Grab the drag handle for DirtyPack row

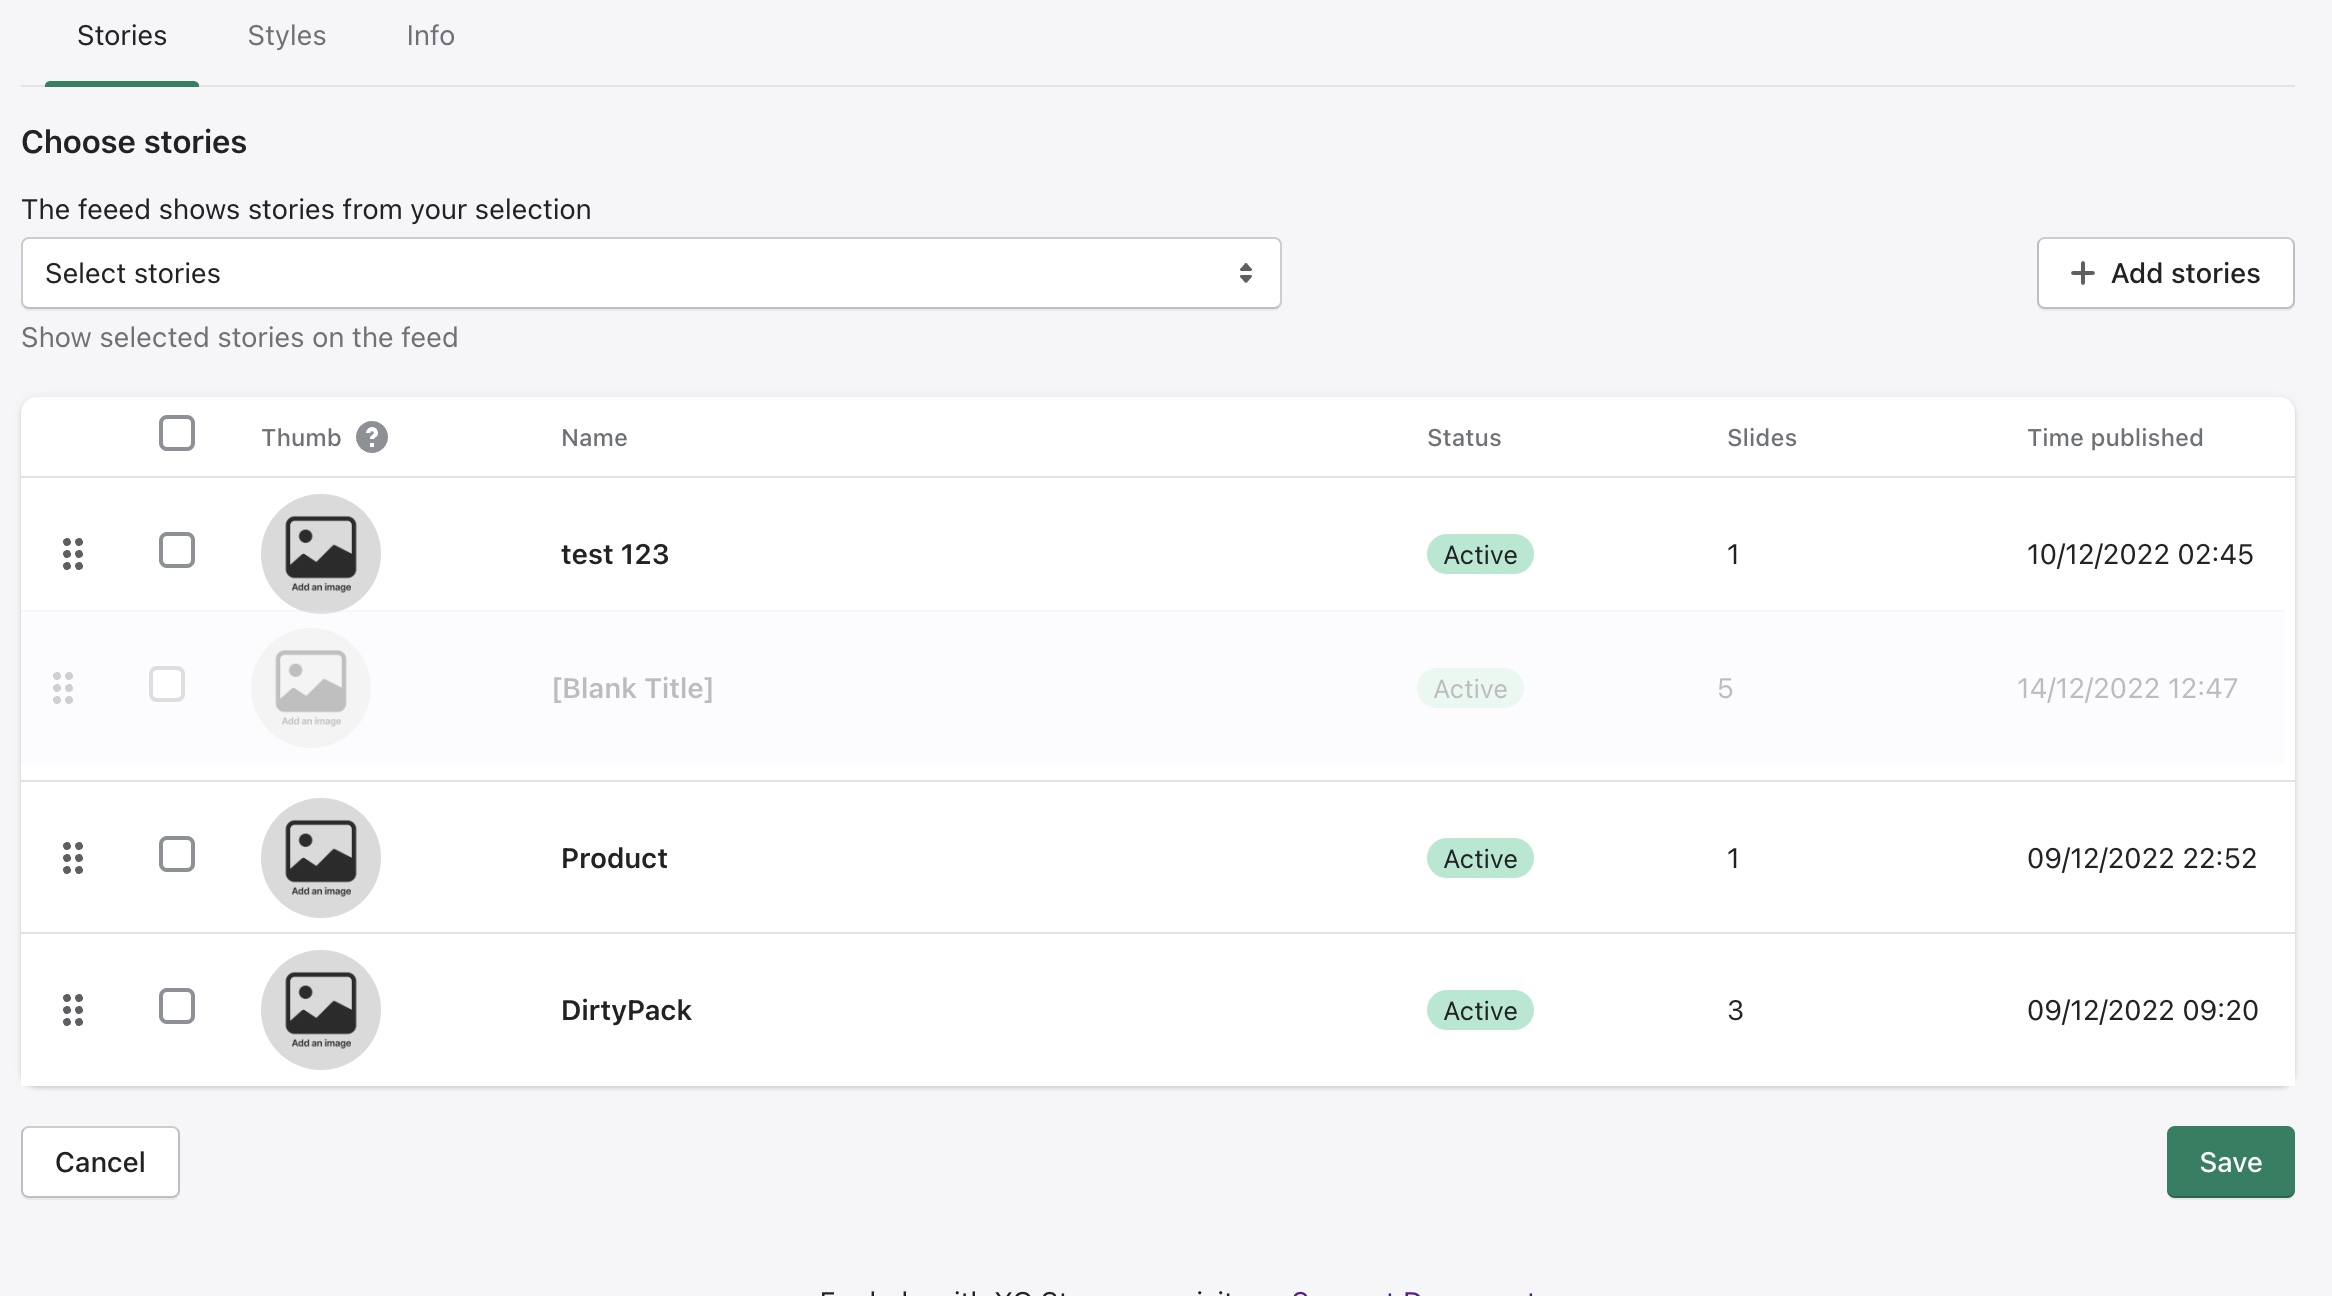pyautogui.click(x=73, y=1010)
